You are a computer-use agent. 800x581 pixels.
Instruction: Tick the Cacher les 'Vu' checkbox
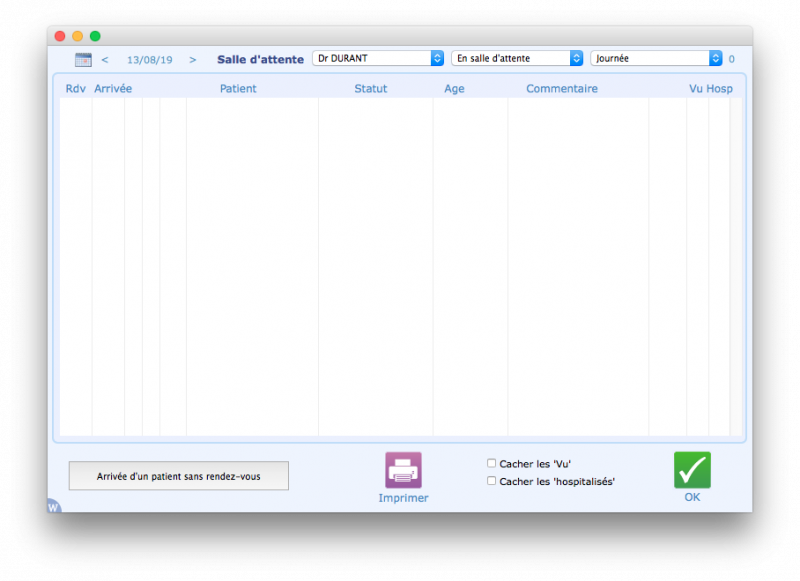tap(491, 463)
